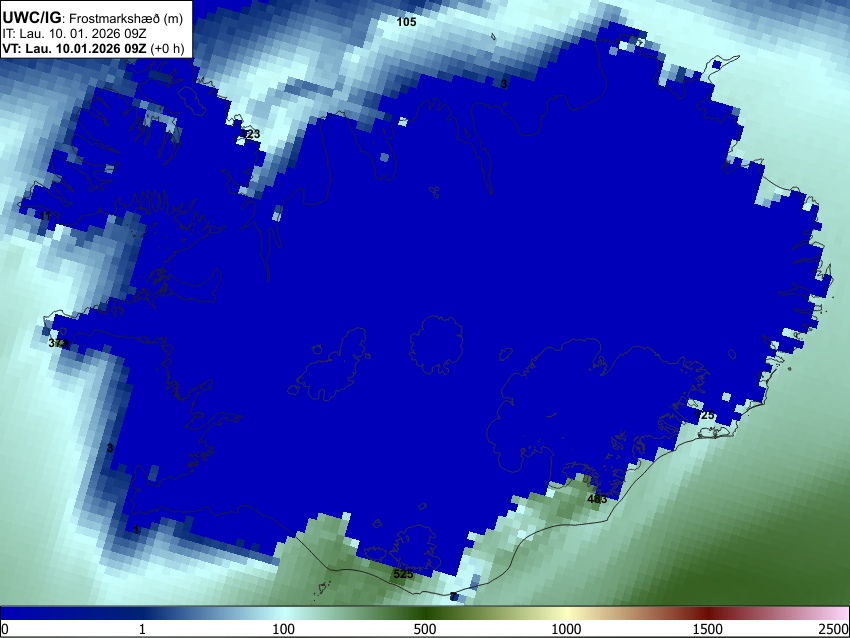This screenshot has width=850, height=638.
Task: Click the station value "3" on the southwest coast
Action: coord(110,448)
